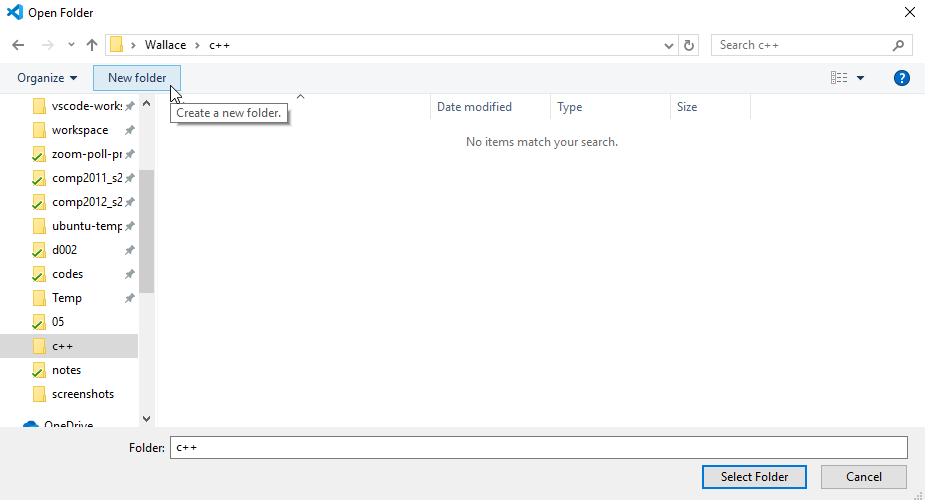This screenshot has width=925, height=500.
Task: Open the Organize menu
Action: 47,78
